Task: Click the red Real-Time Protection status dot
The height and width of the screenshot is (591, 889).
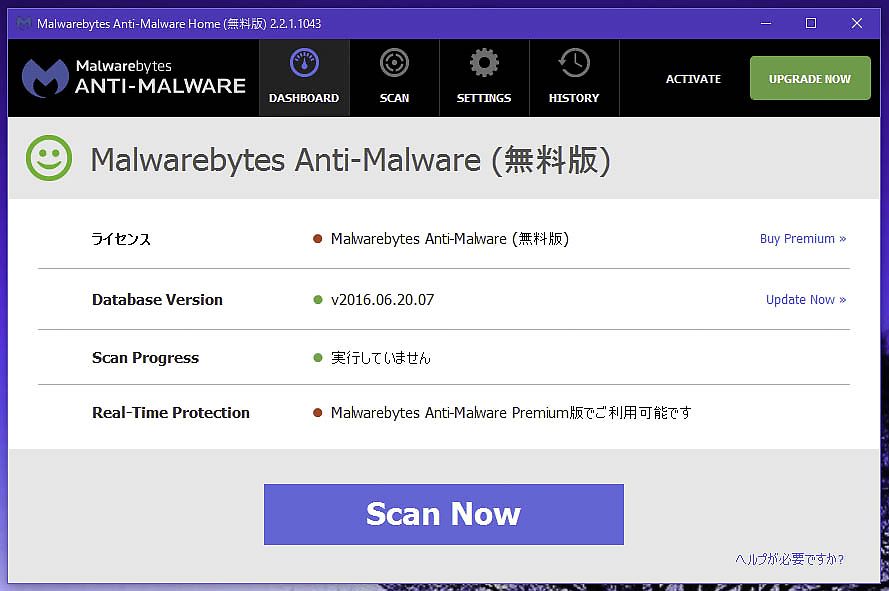Action: (x=318, y=412)
